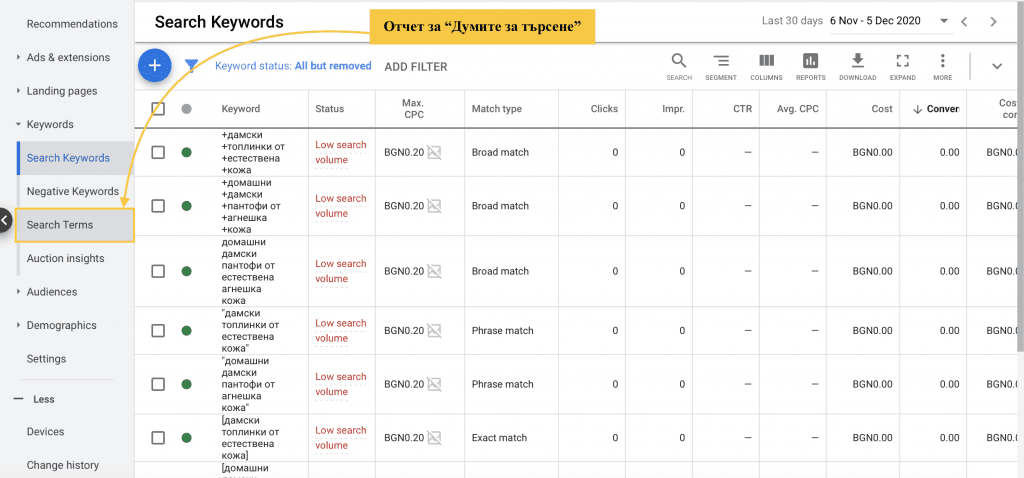The image size is (1024, 478).
Task: Go to Negative Keywords page
Action: point(72,191)
